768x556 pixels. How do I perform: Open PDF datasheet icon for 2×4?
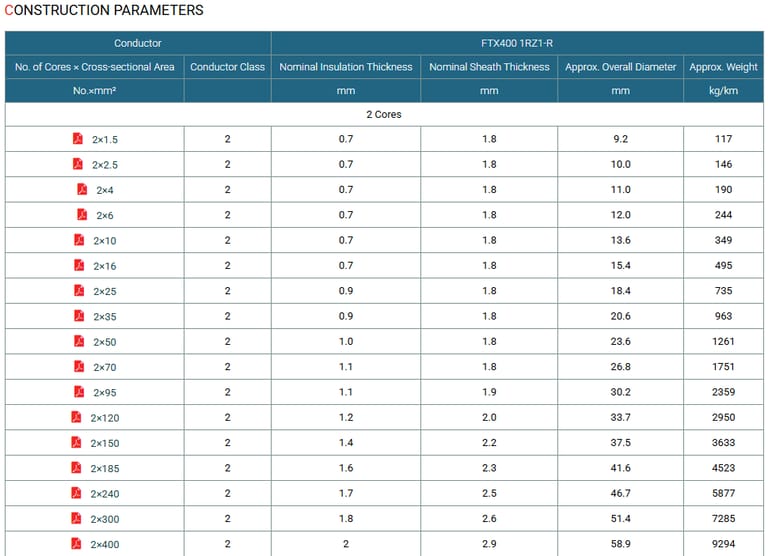point(82,189)
